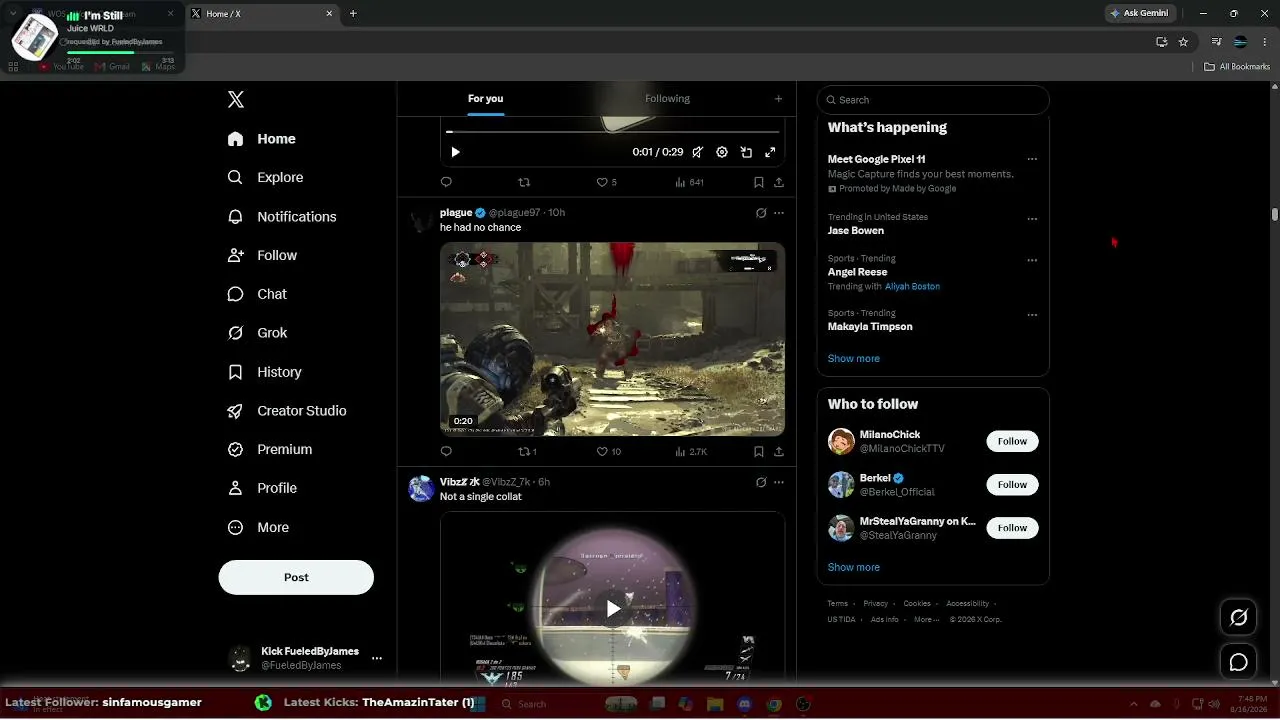Open the Terms footer link

click(x=837, y=604)
